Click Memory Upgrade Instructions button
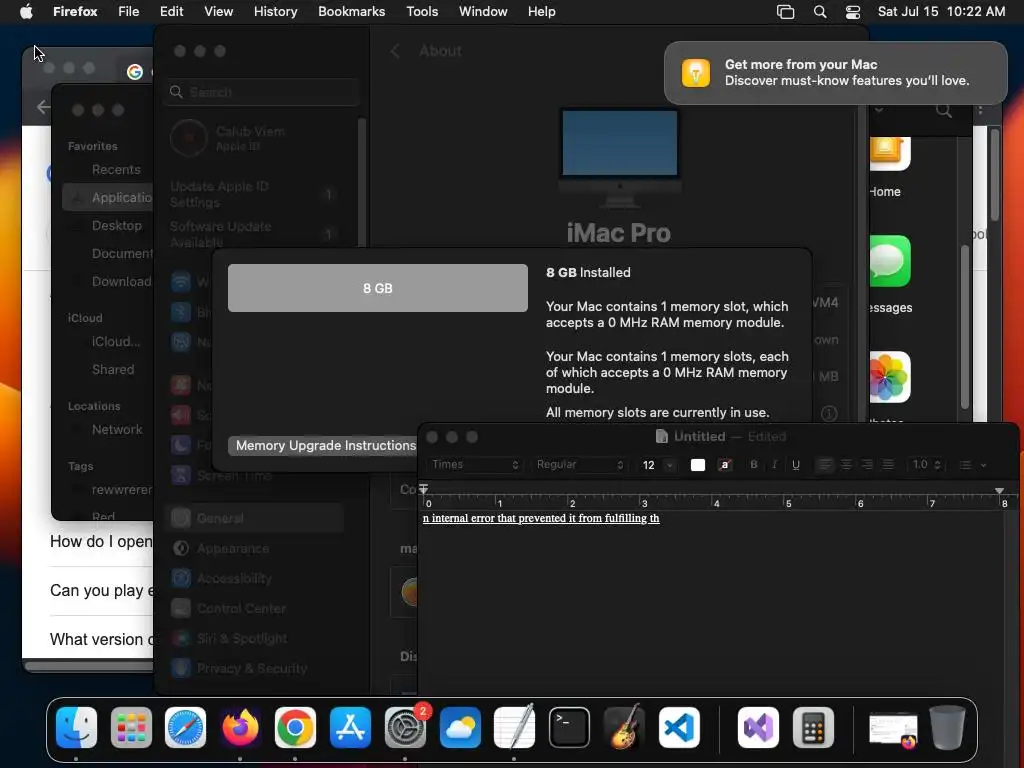 tap(325, 445)
